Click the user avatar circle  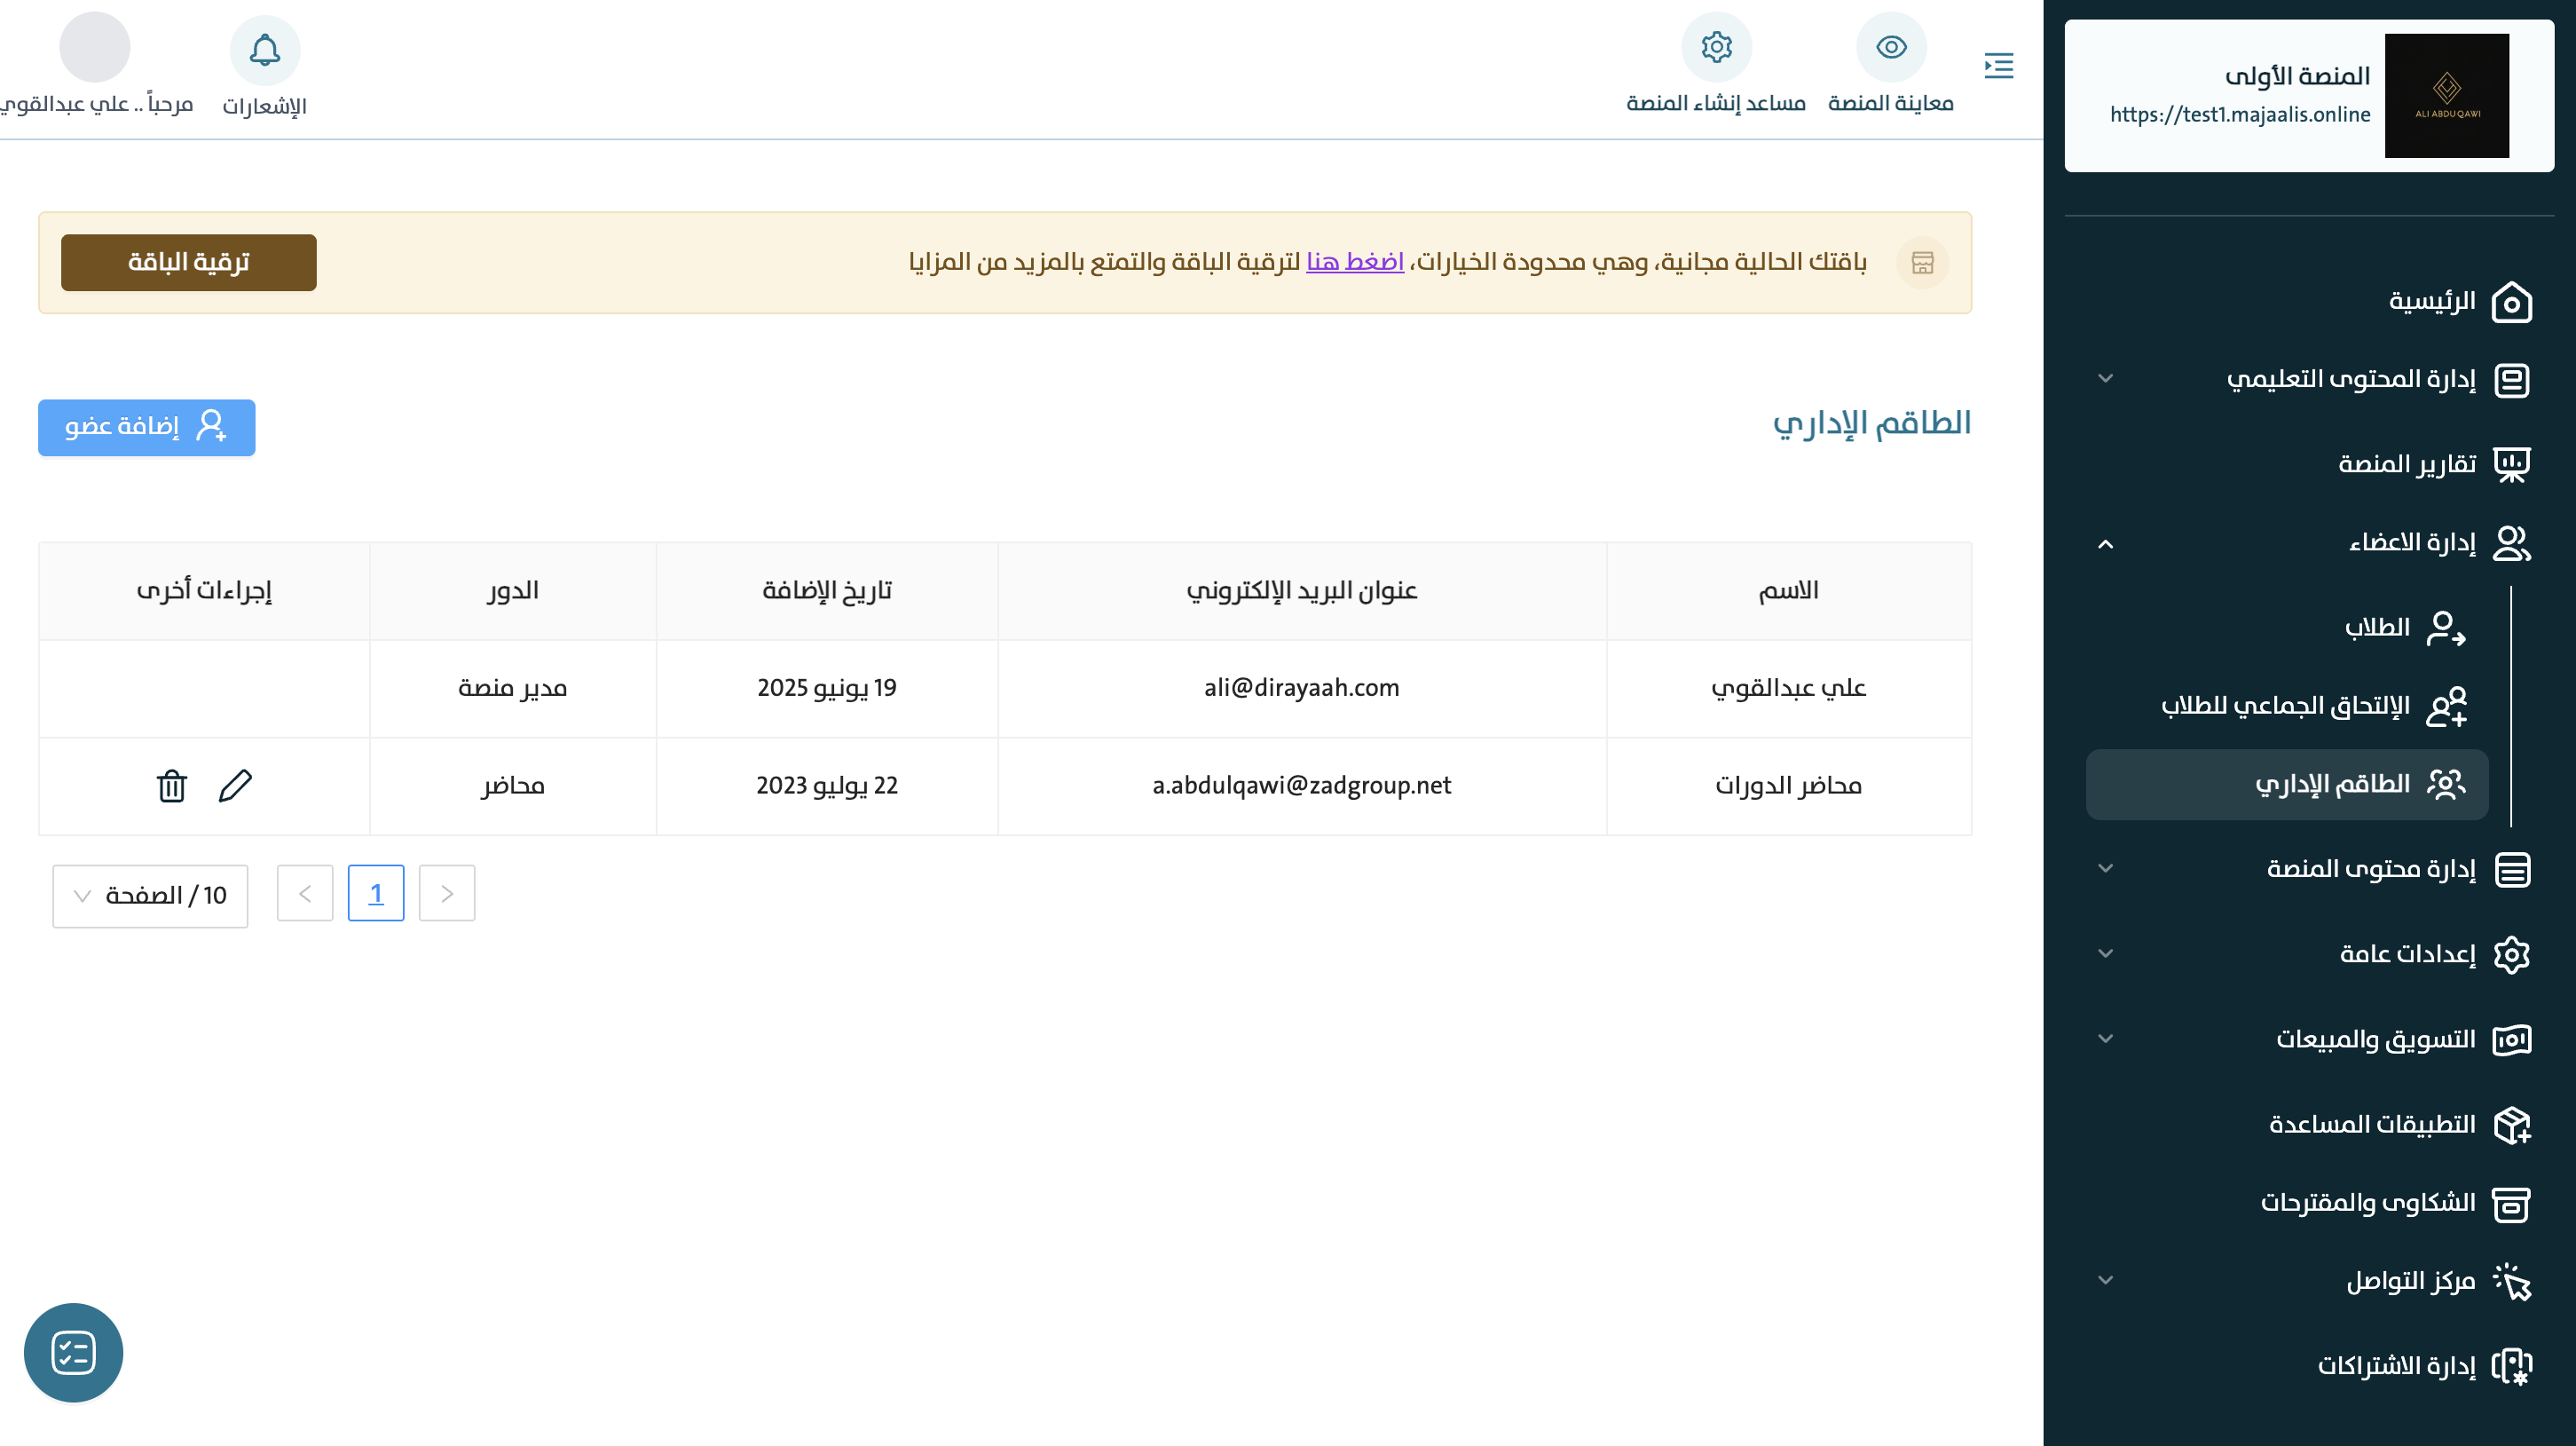[94, 47]
